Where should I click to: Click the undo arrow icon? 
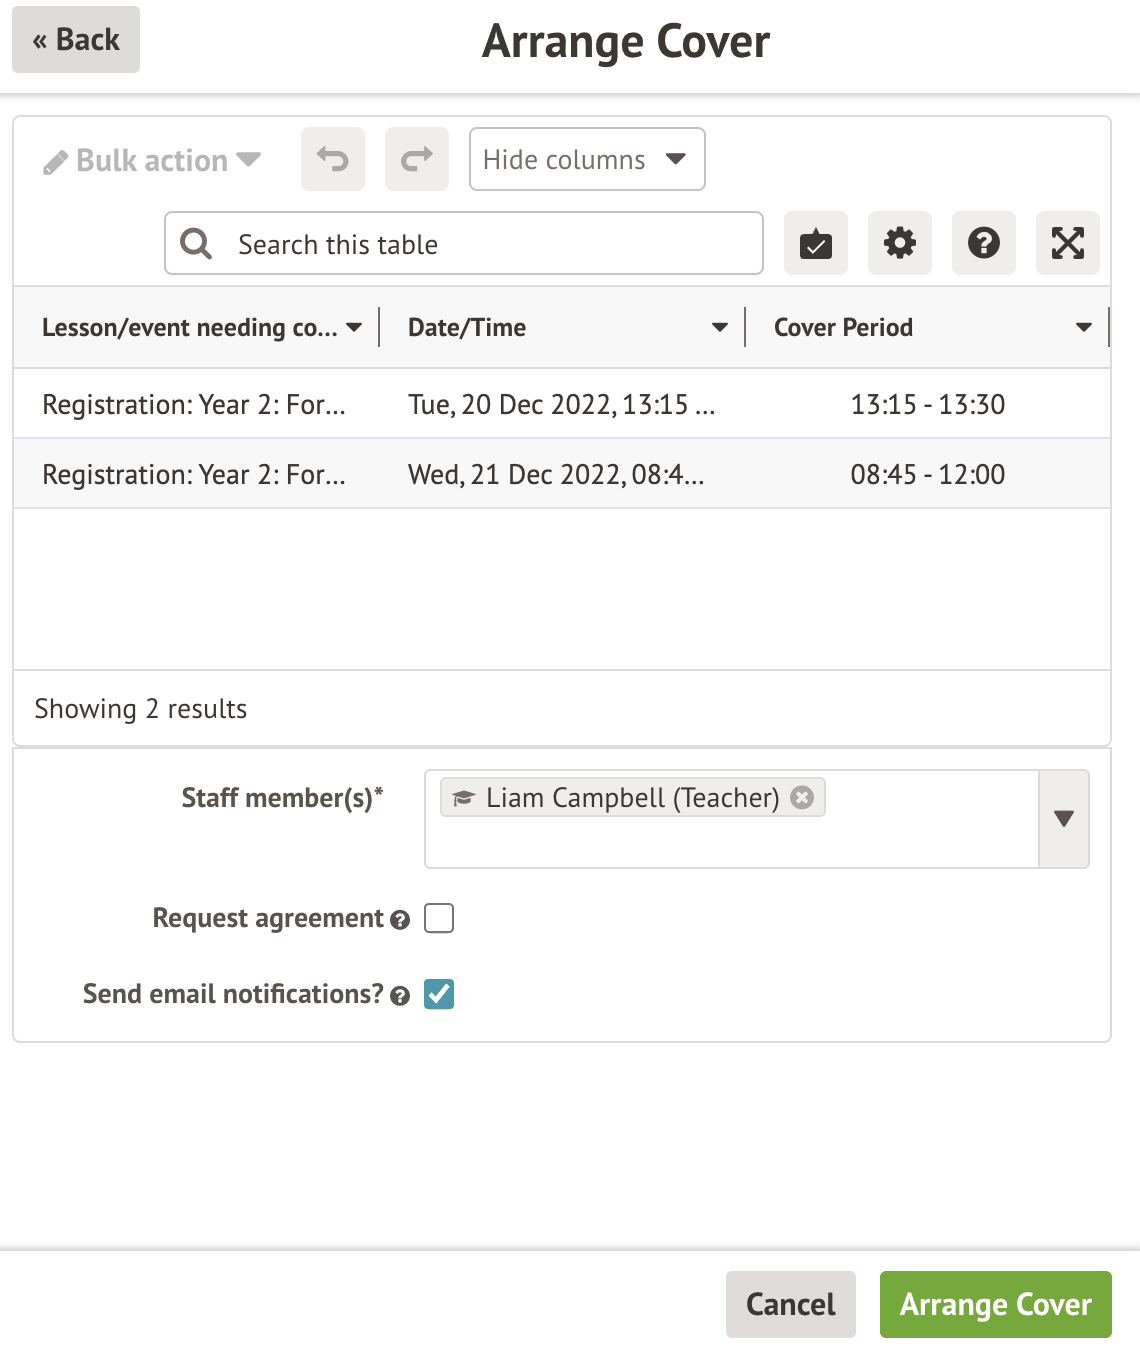[332, 159]
